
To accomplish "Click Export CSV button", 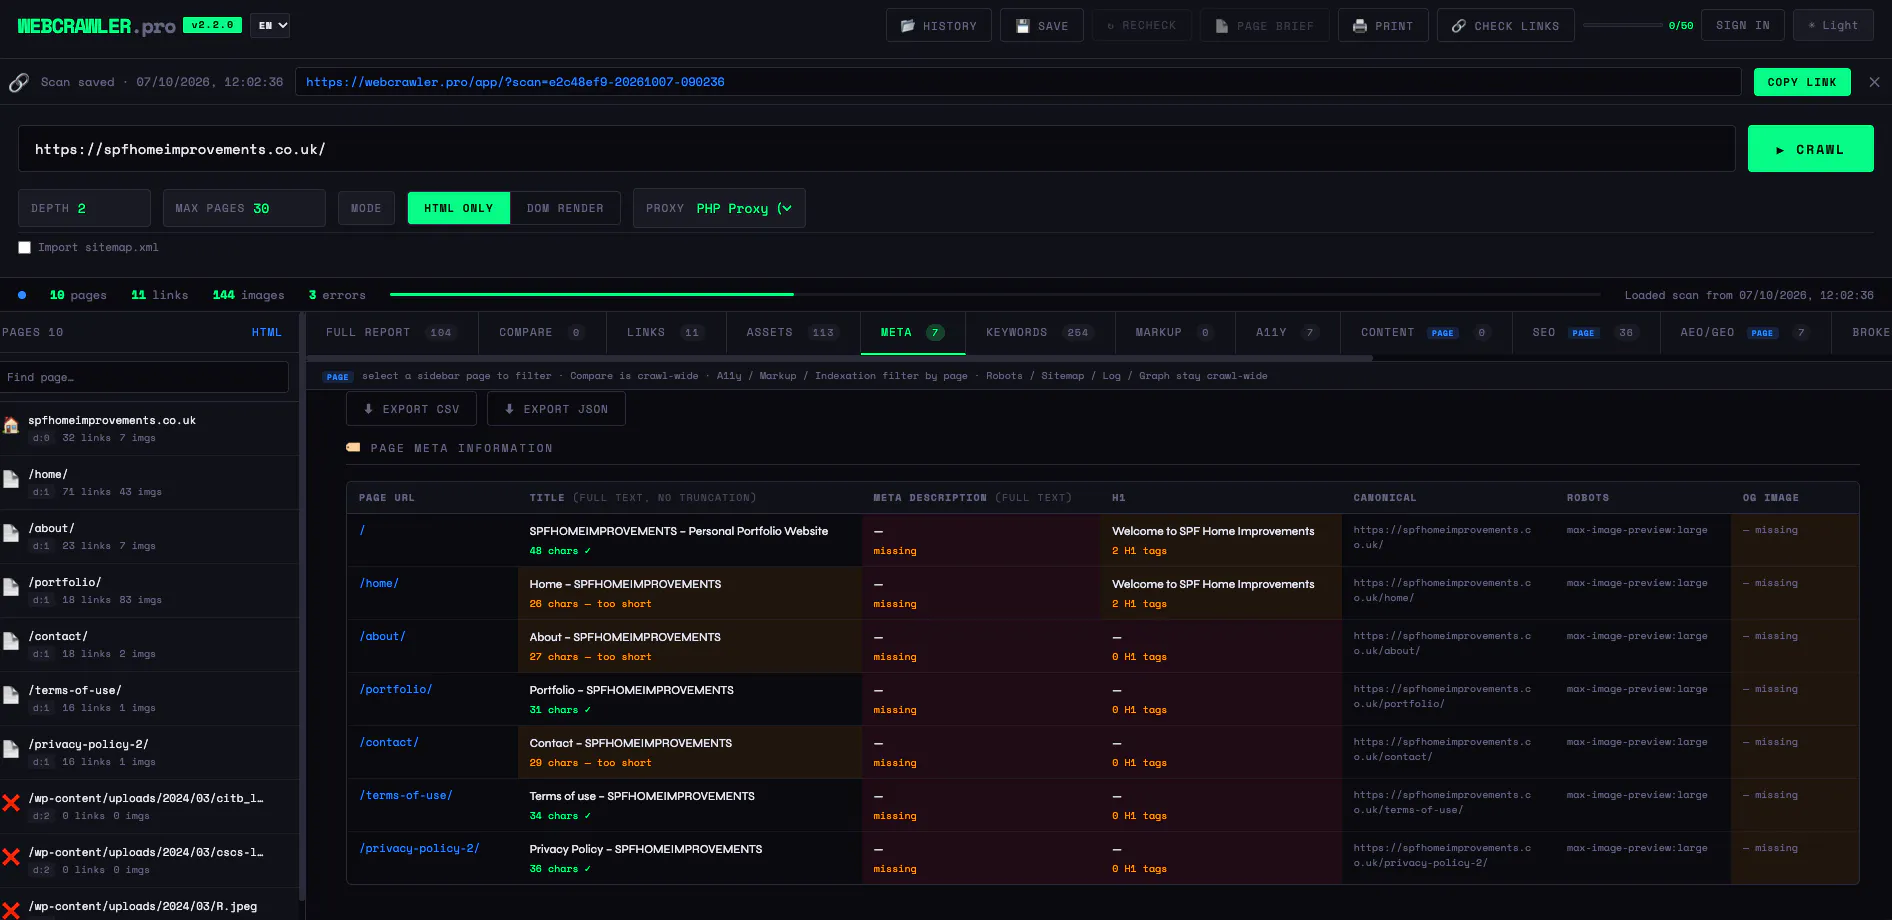I will click(412, 409).
